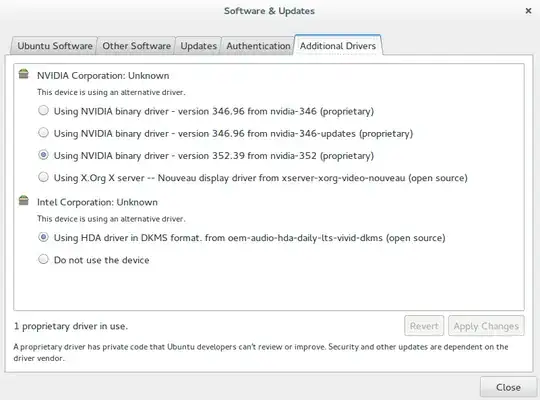The height and width of the screenshot is (400, 540).
Task: Switch to the Ubuntu Software tab
Action: pyautogui.click(x=55, y=46)
